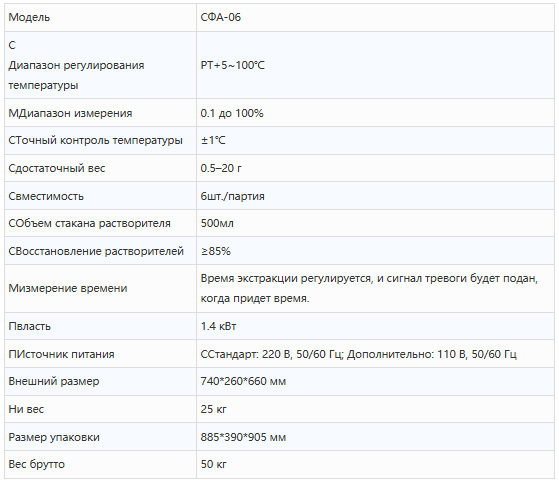The image size is (559, 480).
Task: Click 'МДиапазон измерения' row label
Action: (x=70, y=113)
